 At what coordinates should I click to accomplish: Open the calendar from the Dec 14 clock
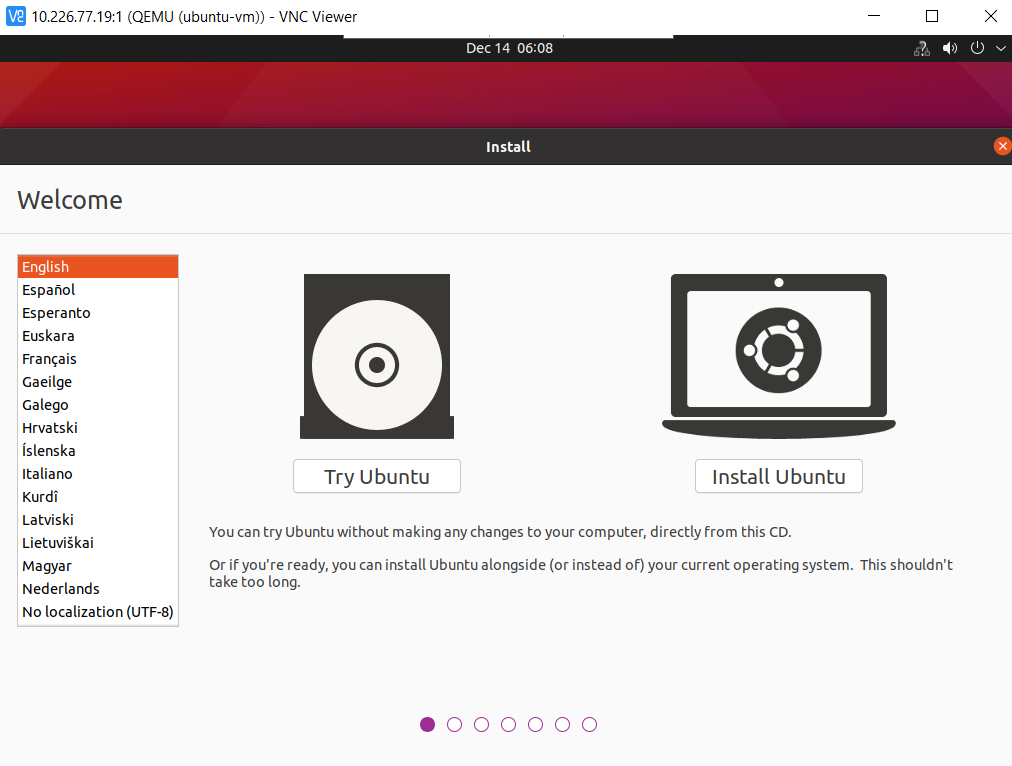click(508, 47)
